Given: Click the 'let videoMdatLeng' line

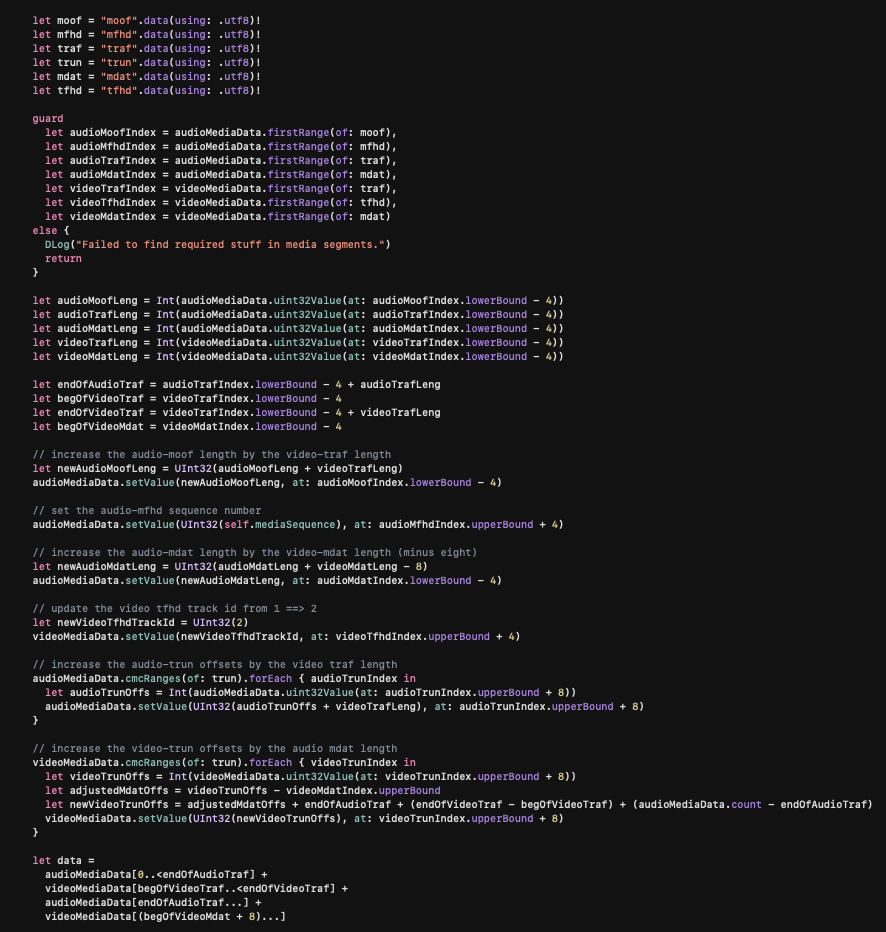Looking at the screenshot, I should (298, 357).
